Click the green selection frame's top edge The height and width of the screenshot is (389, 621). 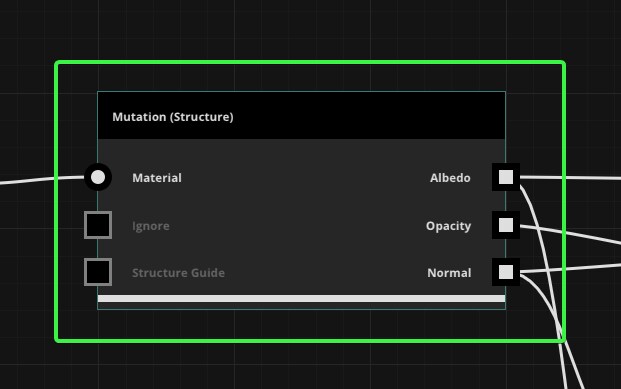click(310, 62)
